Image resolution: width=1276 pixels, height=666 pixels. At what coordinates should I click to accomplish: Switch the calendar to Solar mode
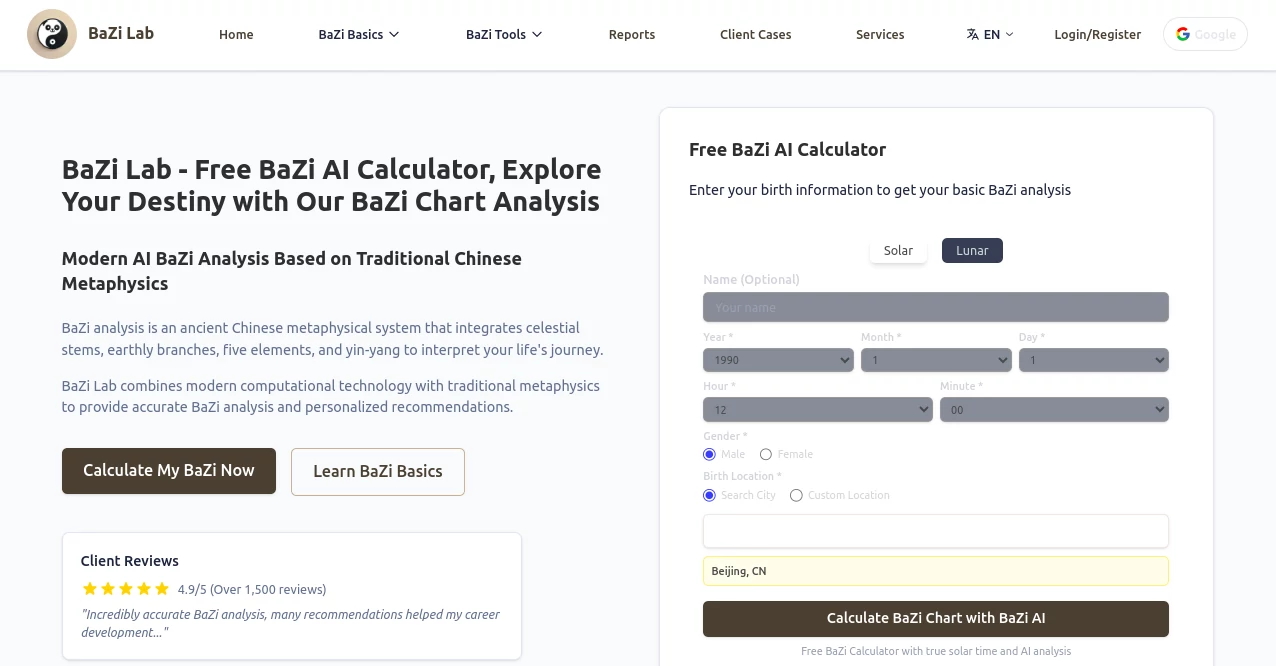point(897,250)
